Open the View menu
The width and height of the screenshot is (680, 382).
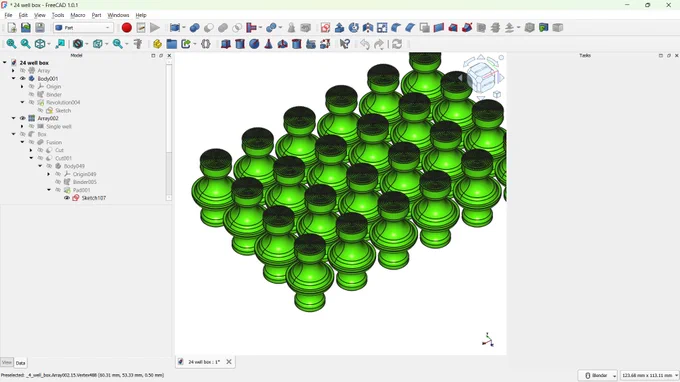39,15
